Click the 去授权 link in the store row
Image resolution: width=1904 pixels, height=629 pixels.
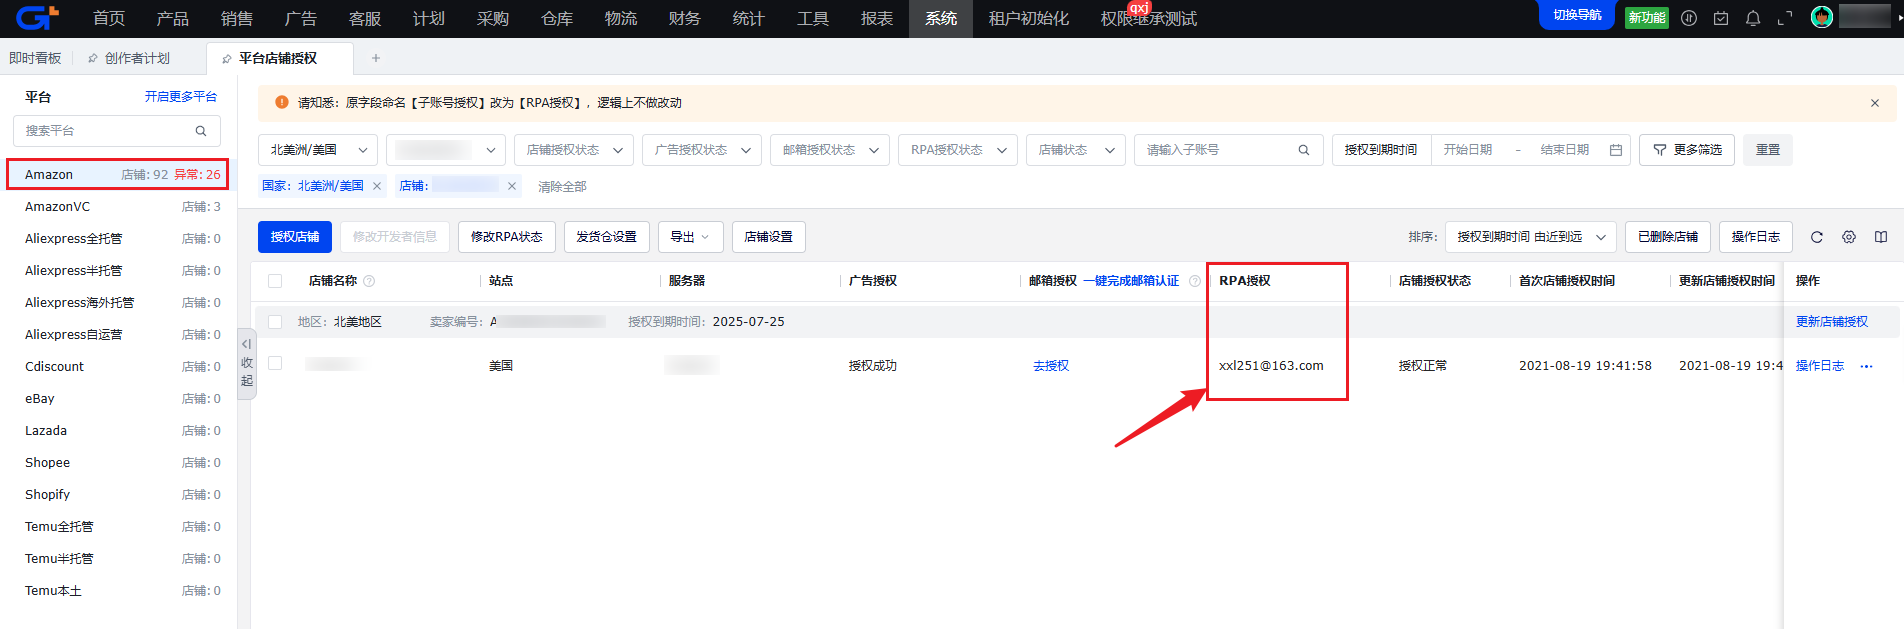pyautogui.click(x=1051, y=366)
